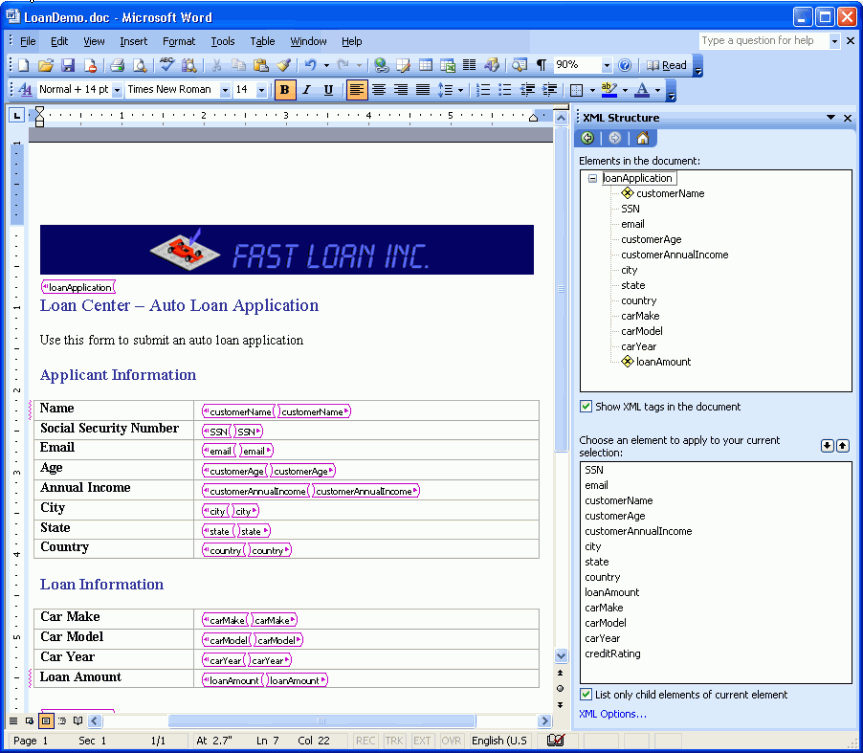The height and width of the screenshot is (753, 863).
Task: Open the Zoom 90% dropdown
Action: (607, 66)
